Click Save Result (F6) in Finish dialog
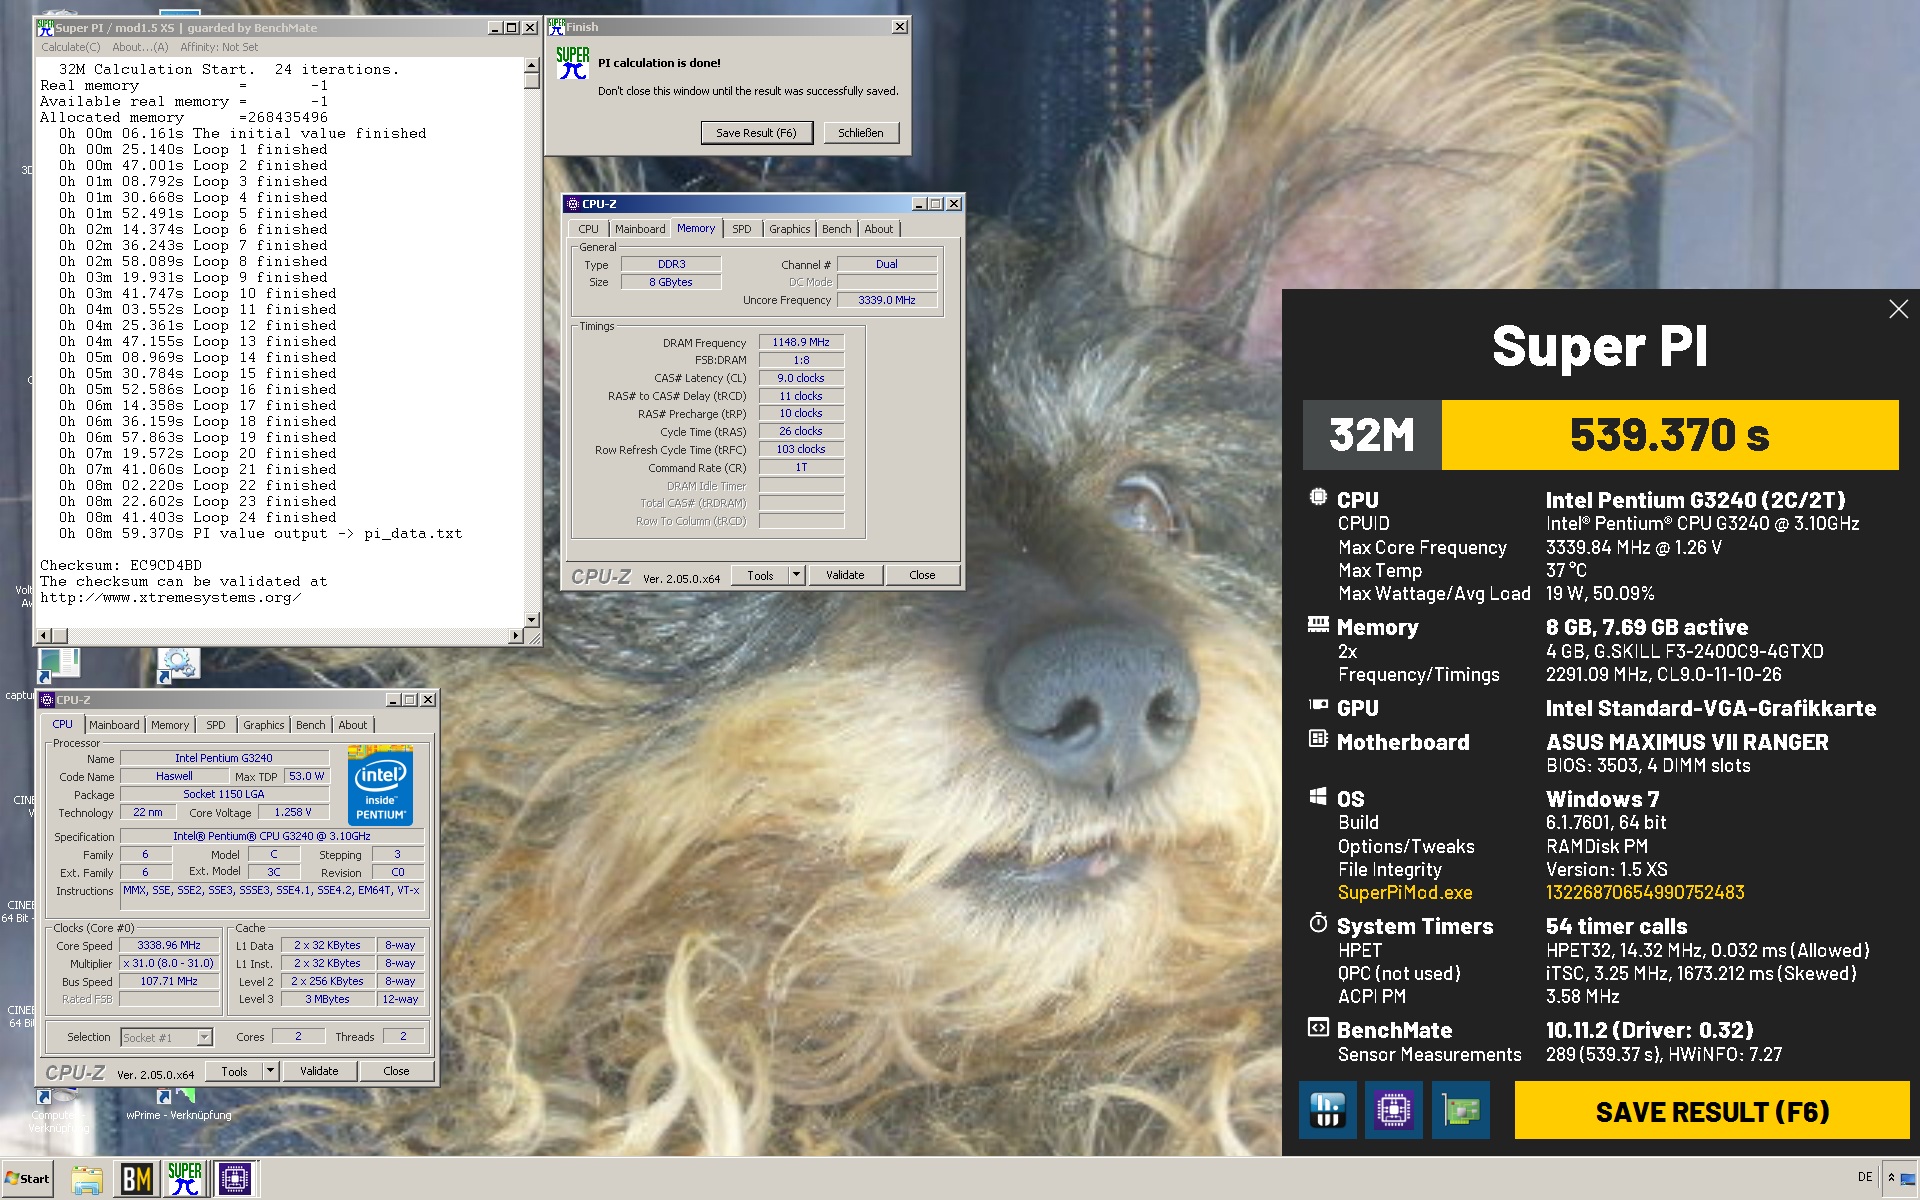The width and height of the screenshot is (1920, 1200). click(756, 133)
